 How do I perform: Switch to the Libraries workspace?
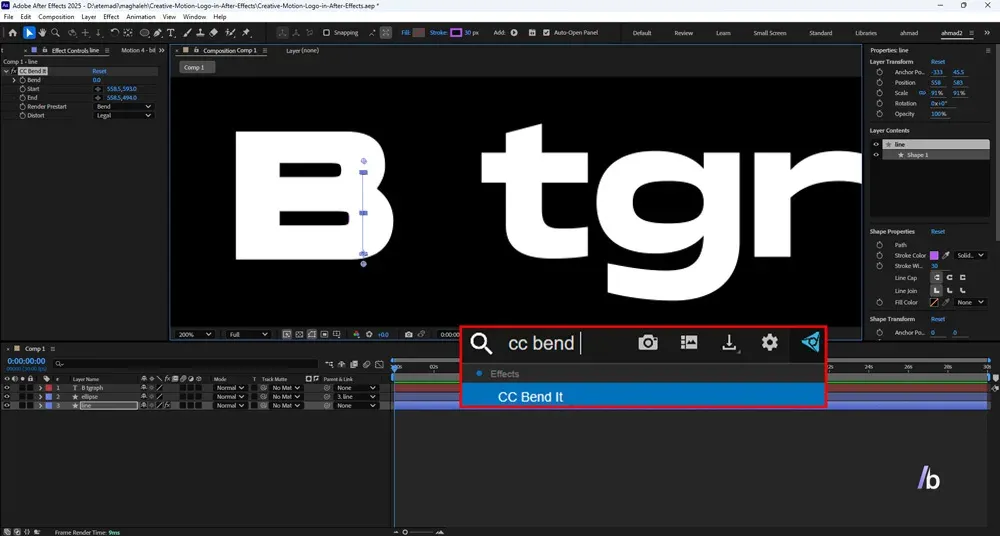[866, 33]
